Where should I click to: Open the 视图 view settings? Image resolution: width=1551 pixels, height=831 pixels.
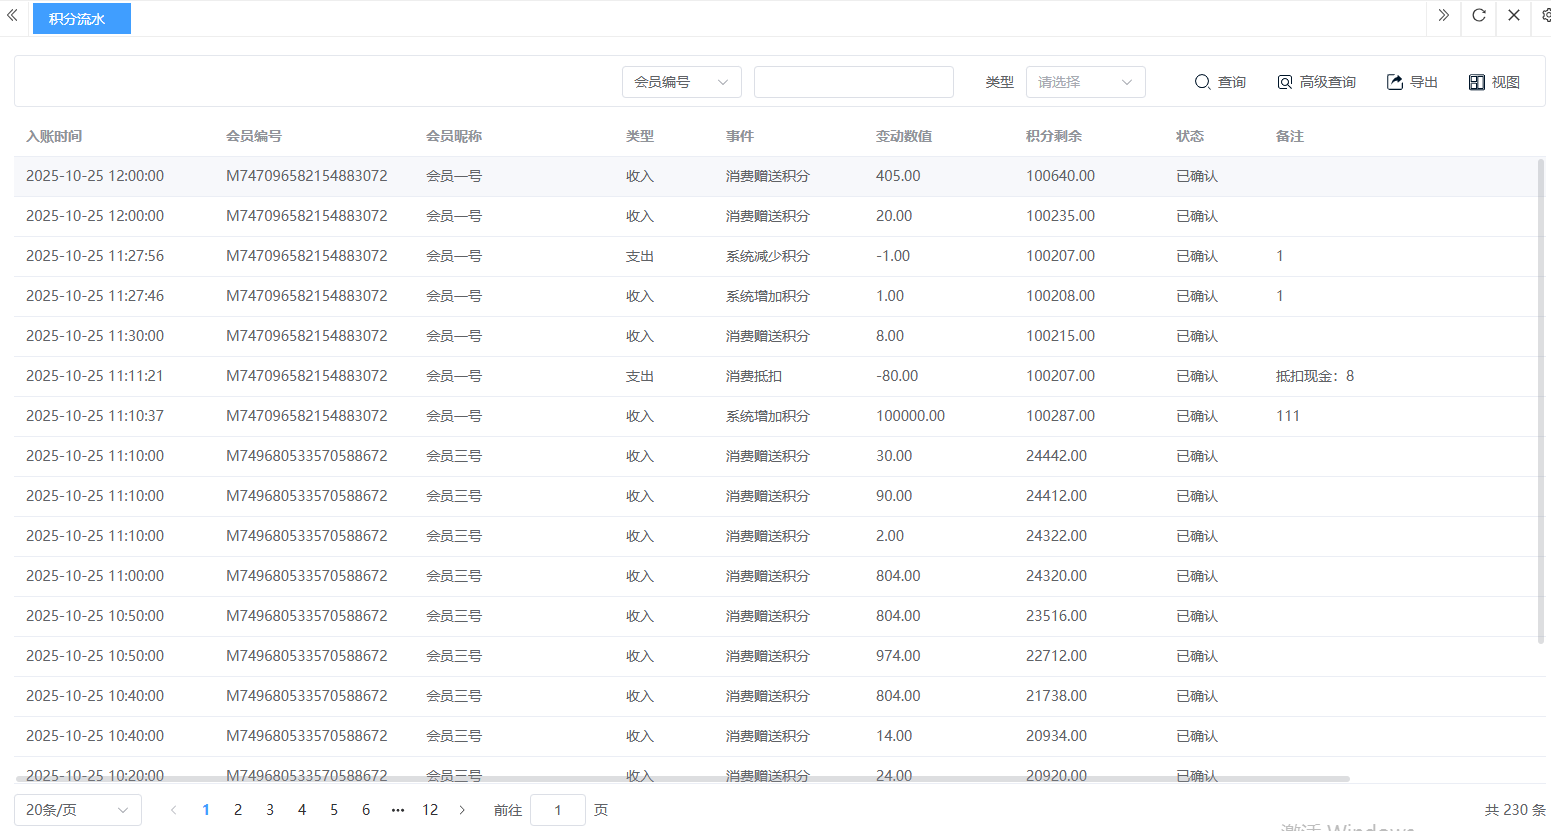1494,82
